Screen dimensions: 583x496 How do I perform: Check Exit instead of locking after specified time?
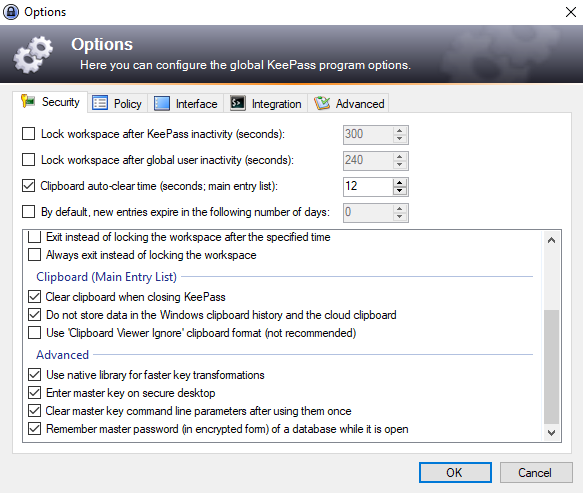click(x=35, y=237)
